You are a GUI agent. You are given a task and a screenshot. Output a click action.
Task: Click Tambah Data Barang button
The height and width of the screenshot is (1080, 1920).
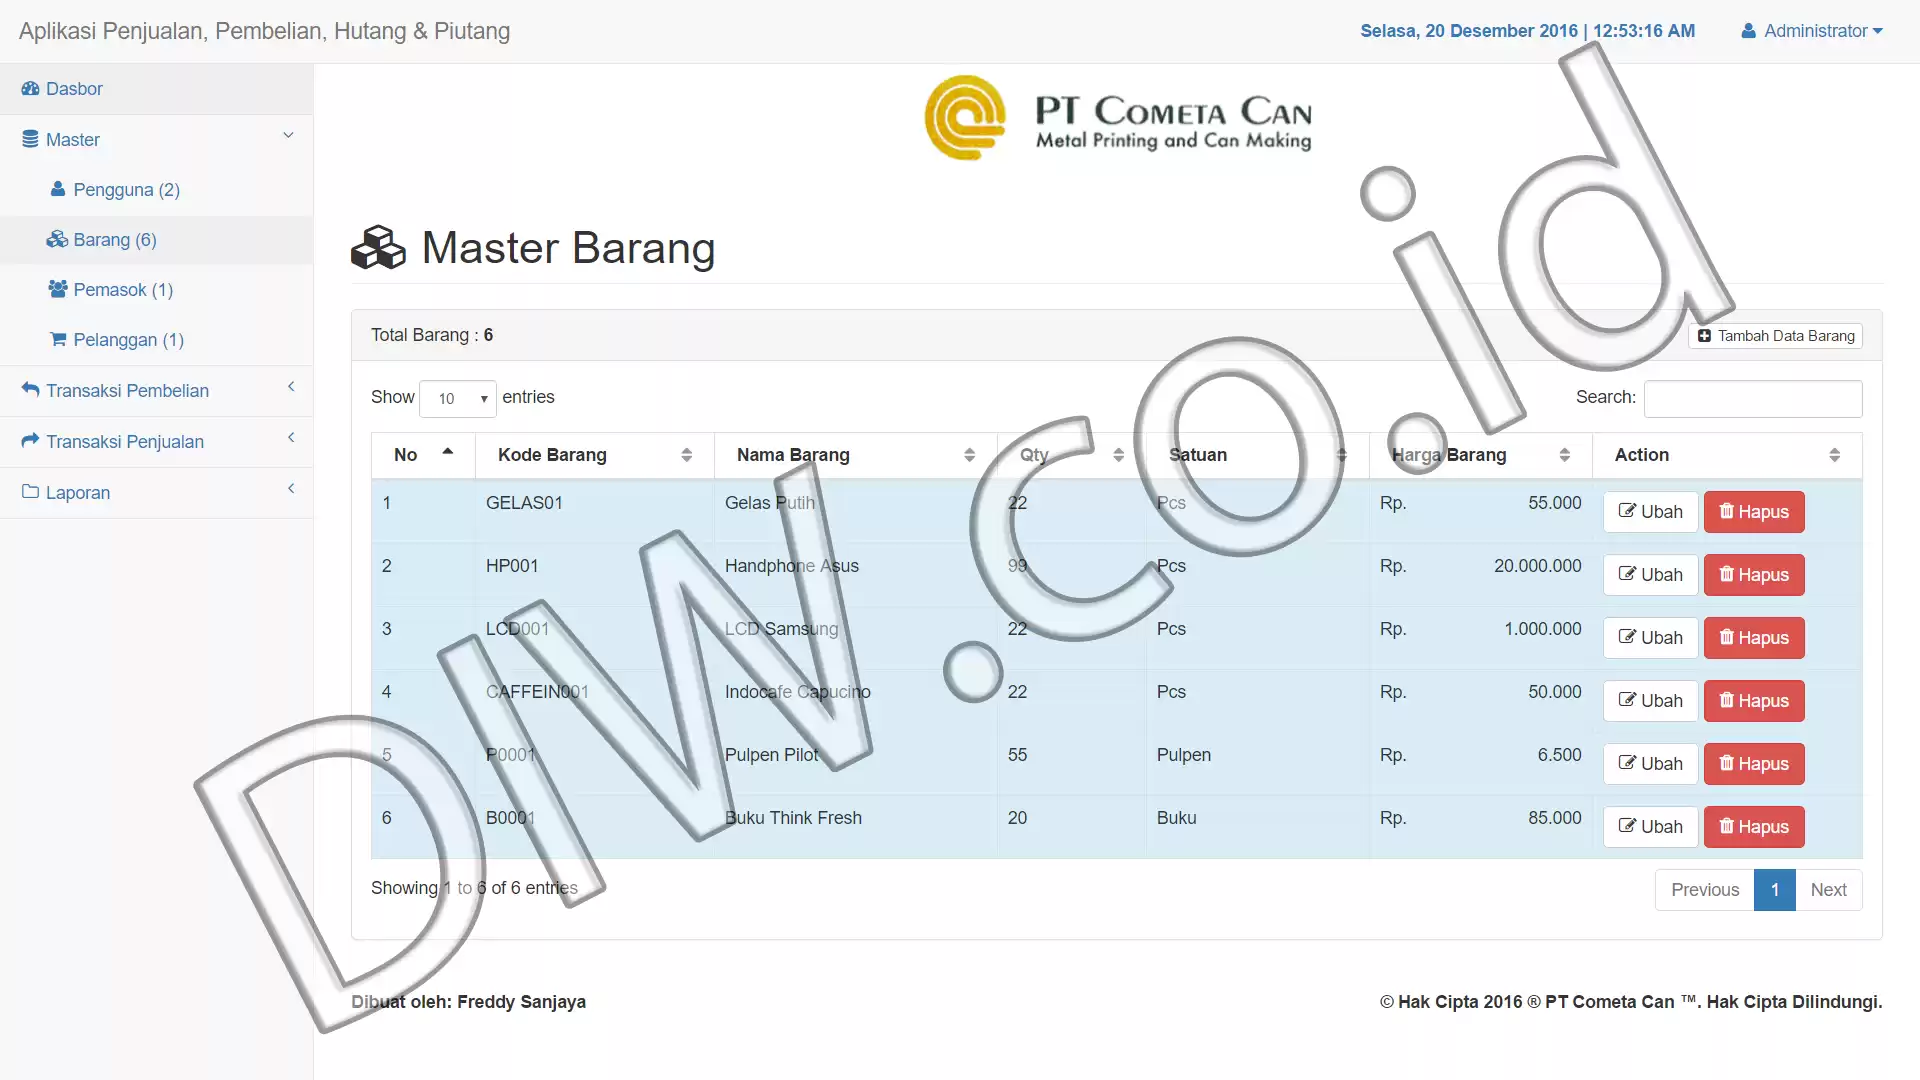click(1776, 336)
